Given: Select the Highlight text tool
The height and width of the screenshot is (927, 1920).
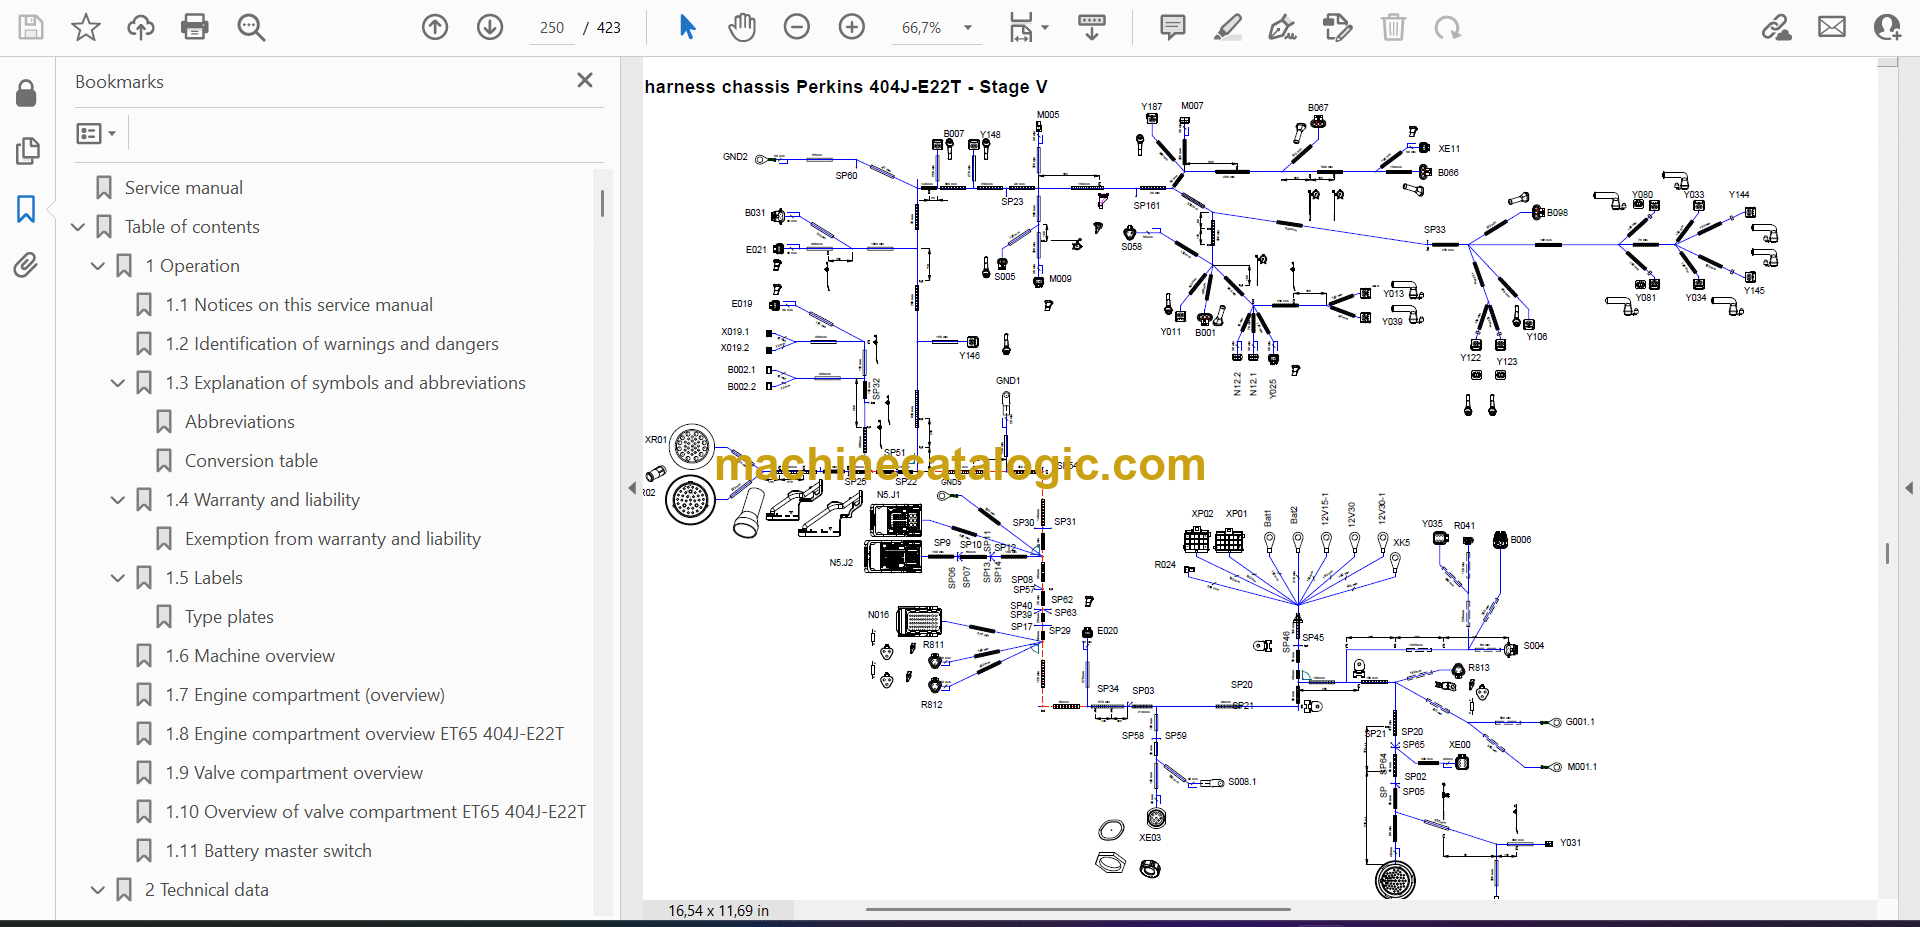Looking at the screenshot, I should 1227,27.
